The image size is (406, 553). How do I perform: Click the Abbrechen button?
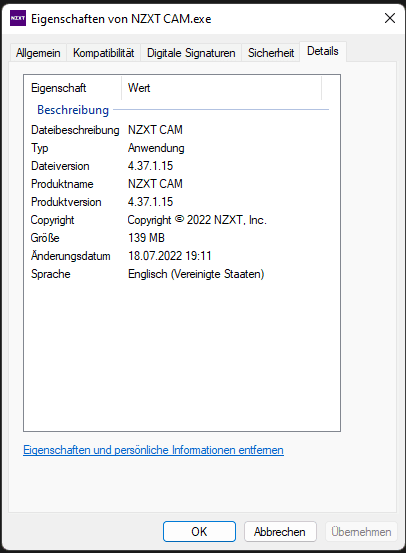(280, 531)
